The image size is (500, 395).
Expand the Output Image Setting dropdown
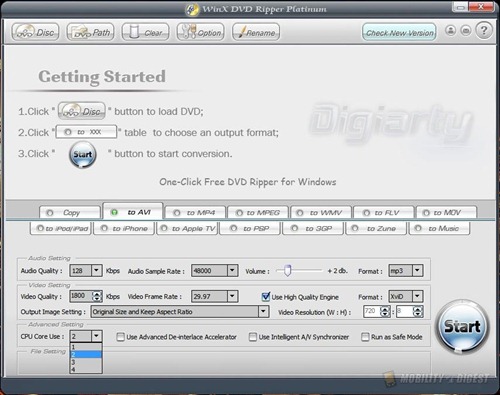coord(263,312)
